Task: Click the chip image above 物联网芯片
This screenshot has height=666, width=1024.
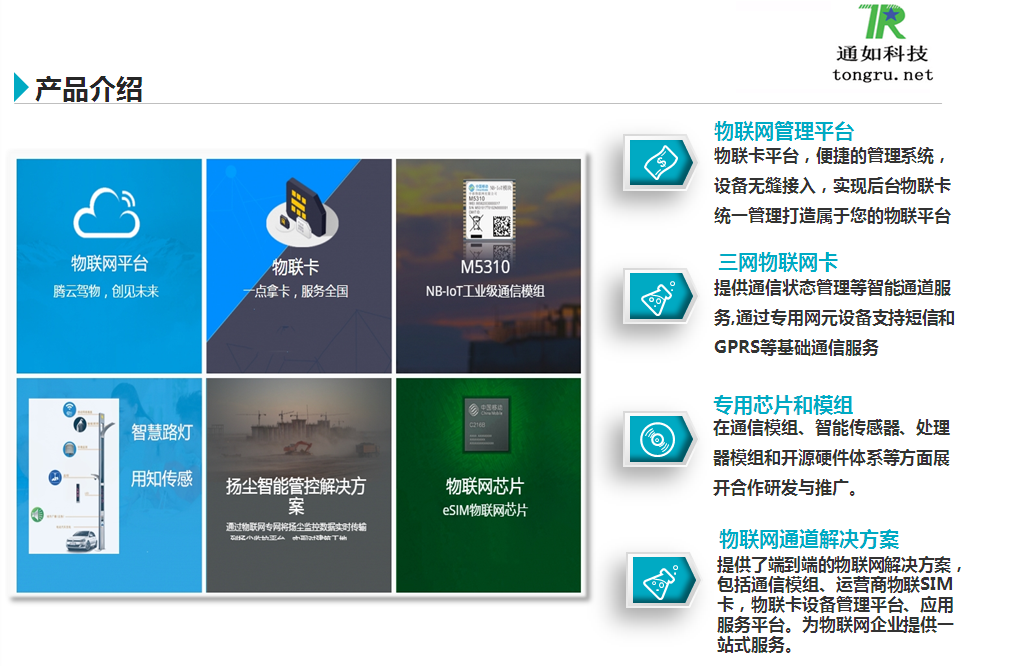Action: [x=486, y=432]
